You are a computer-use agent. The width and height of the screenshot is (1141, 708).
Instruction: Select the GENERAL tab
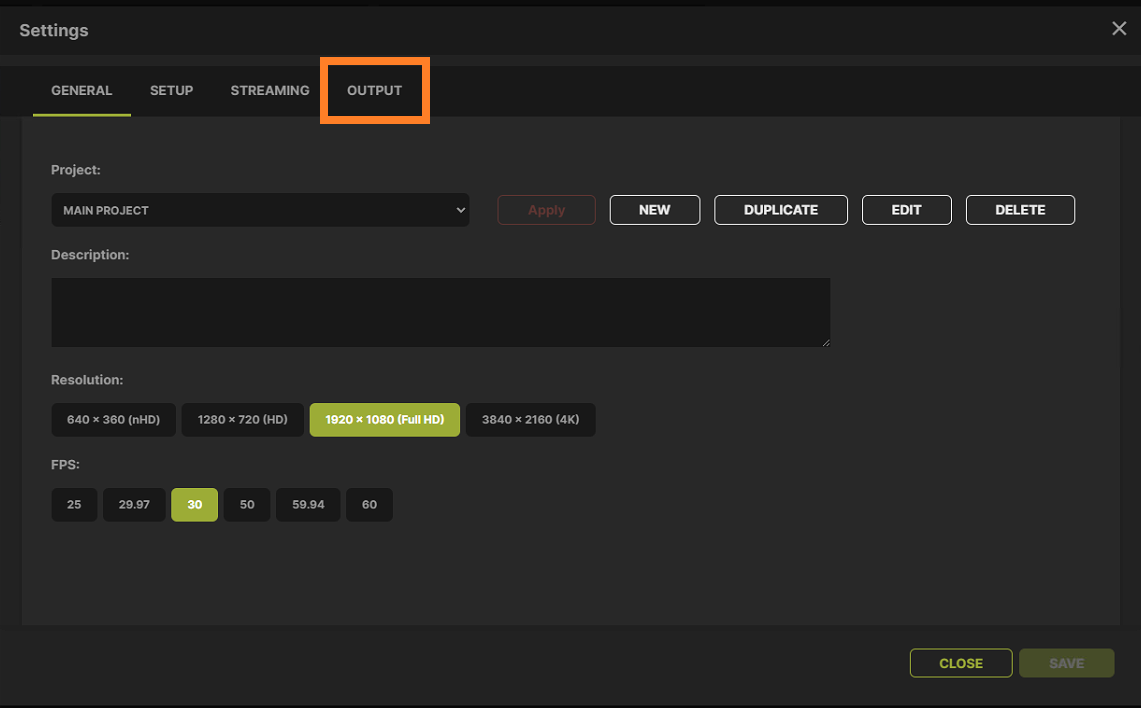[81, 90]
